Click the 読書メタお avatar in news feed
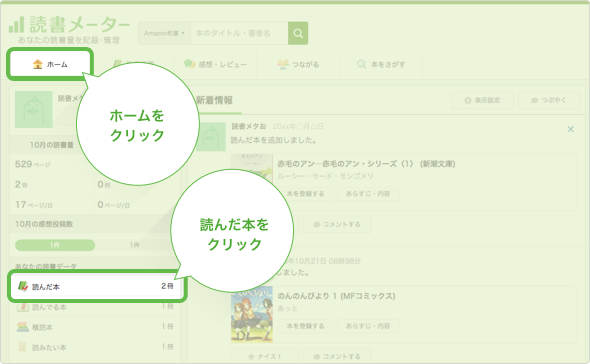 (211, 137)
